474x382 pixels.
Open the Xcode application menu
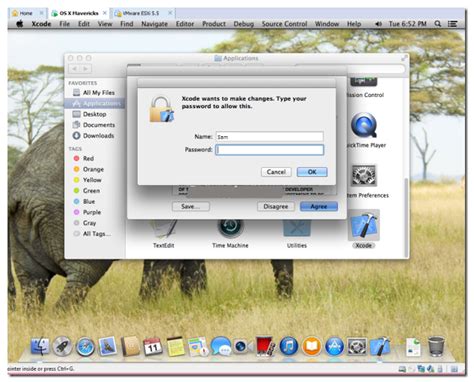[41, 24]
